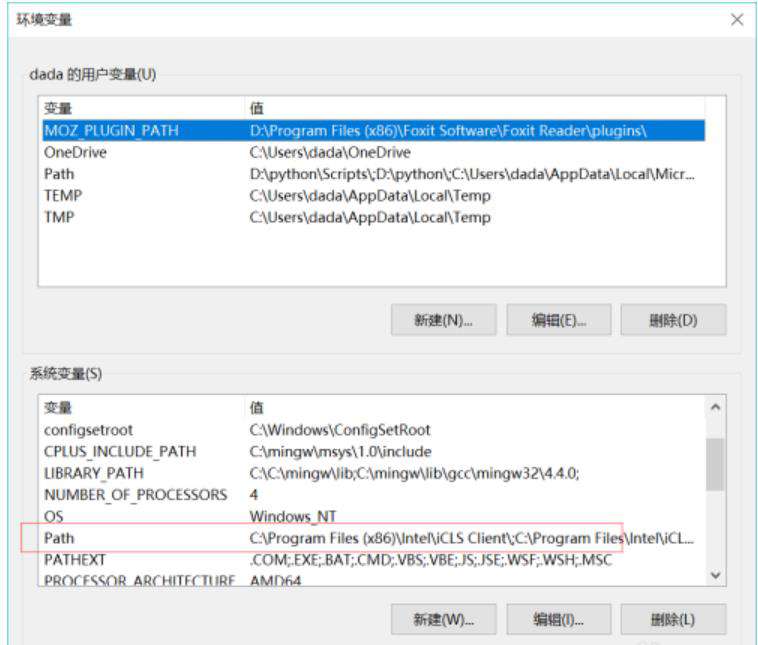
Task: Select the PATHEXT system variable
Action: click(373, 559)
